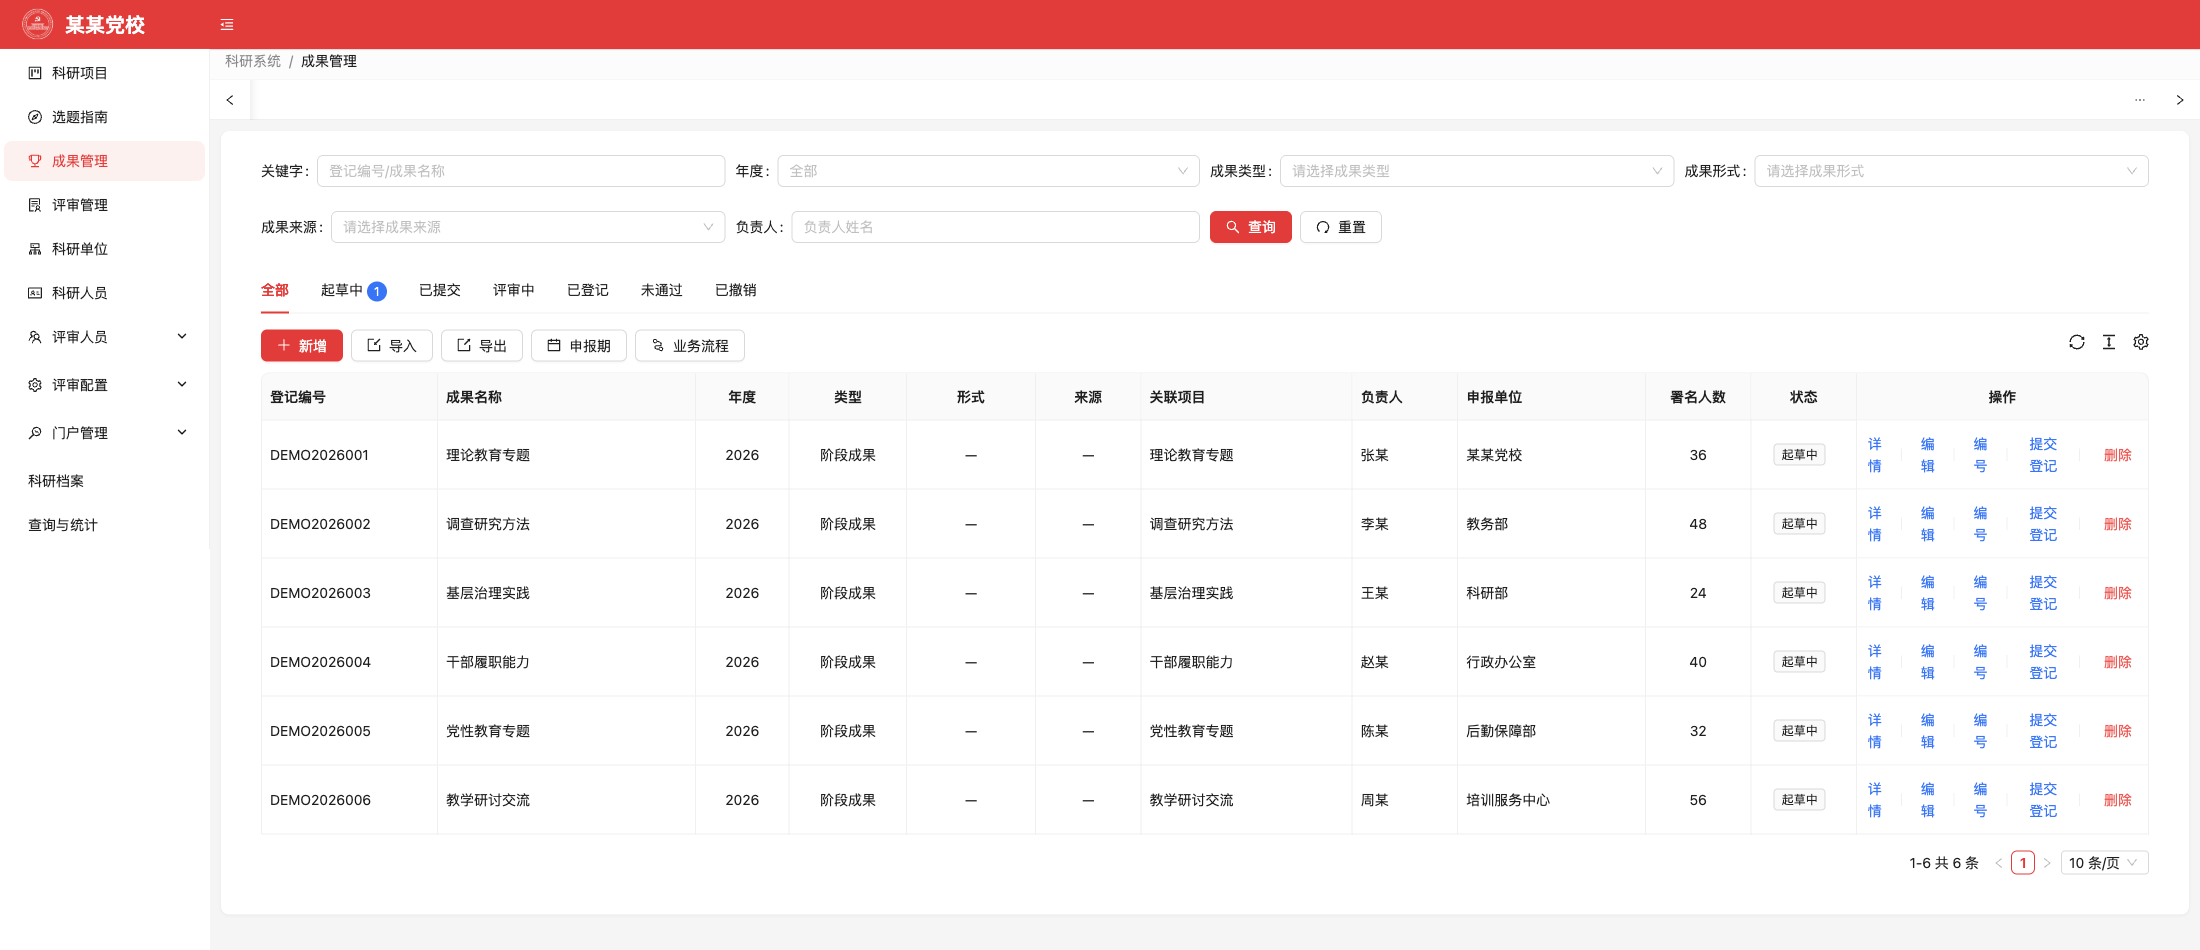Select 成果管理 sidebar item
This screenshot has height=950, width=2200.
click(x=105, y=161)
